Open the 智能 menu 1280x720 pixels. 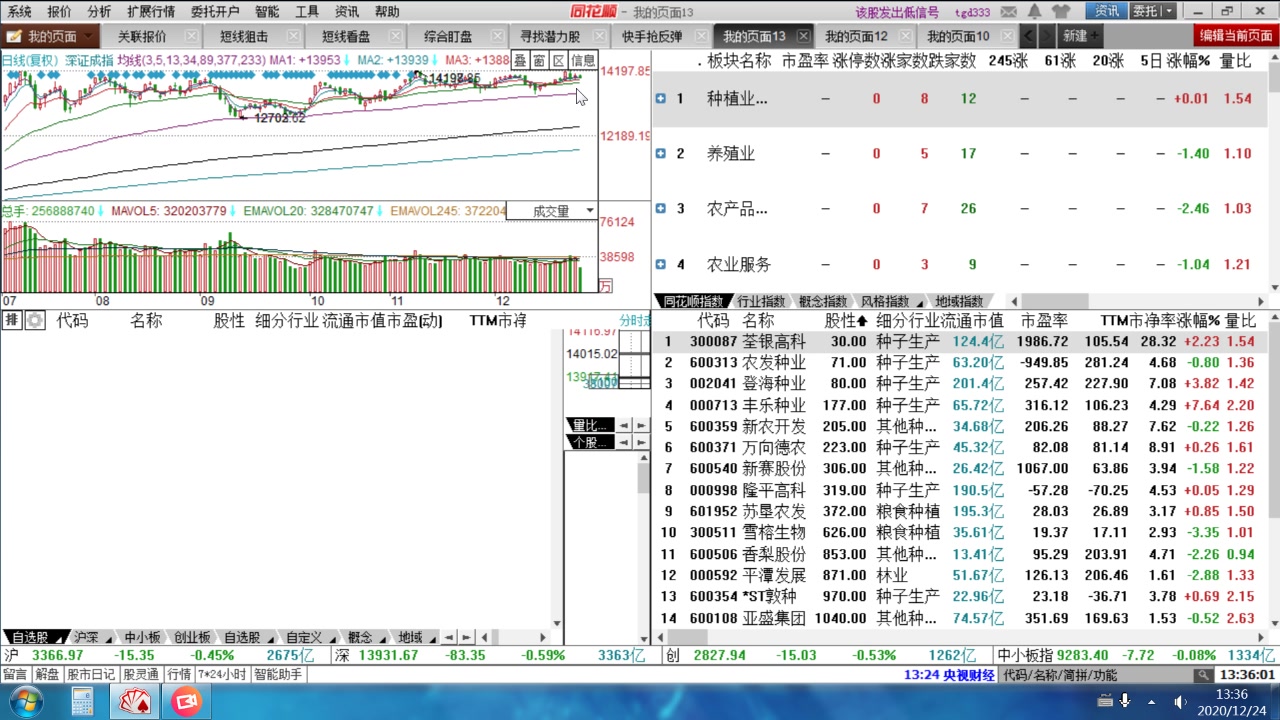[267, 11]
